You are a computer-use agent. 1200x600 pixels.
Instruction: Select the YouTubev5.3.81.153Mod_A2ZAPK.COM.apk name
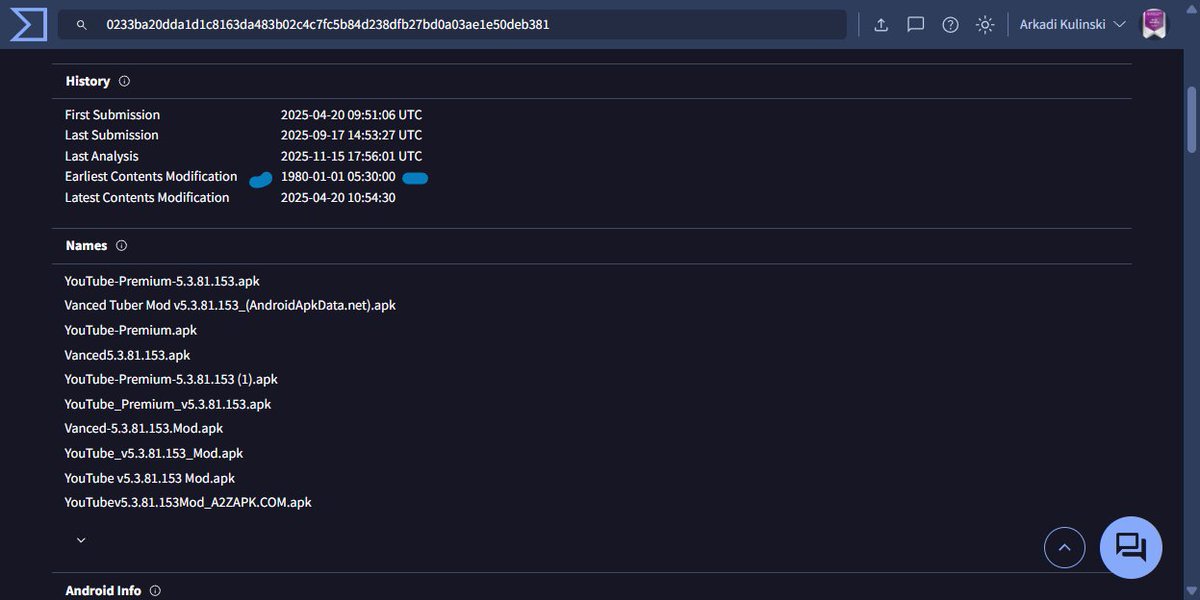coord(188,502)
